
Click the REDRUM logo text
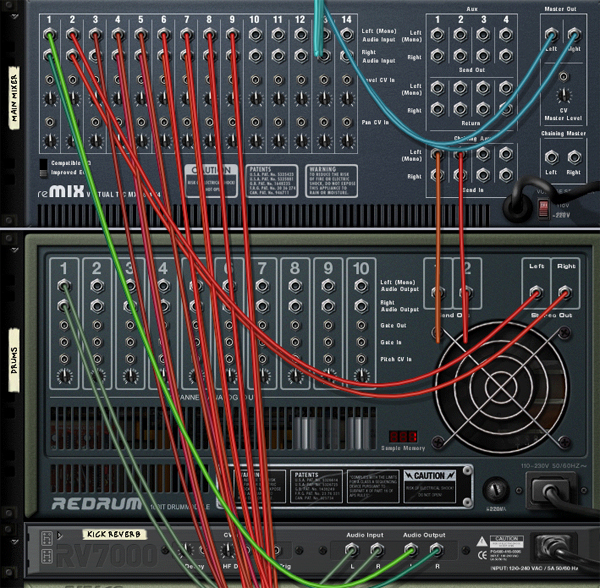coord(97,504)
